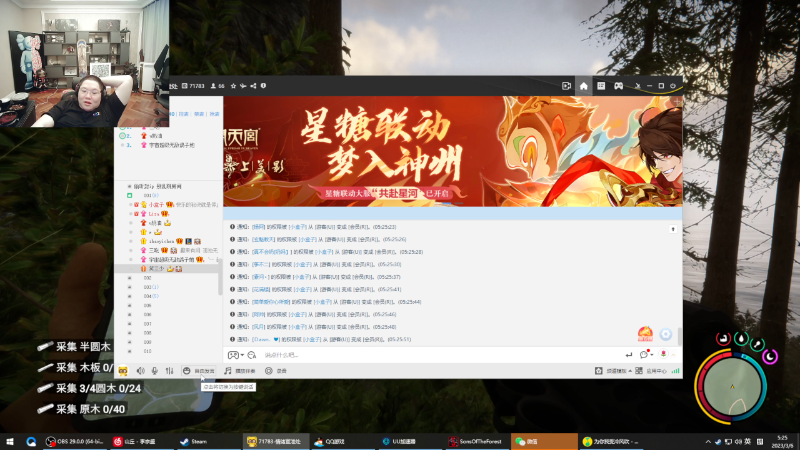
Task: Open Windows Start menu
Action: pos(10,442)
